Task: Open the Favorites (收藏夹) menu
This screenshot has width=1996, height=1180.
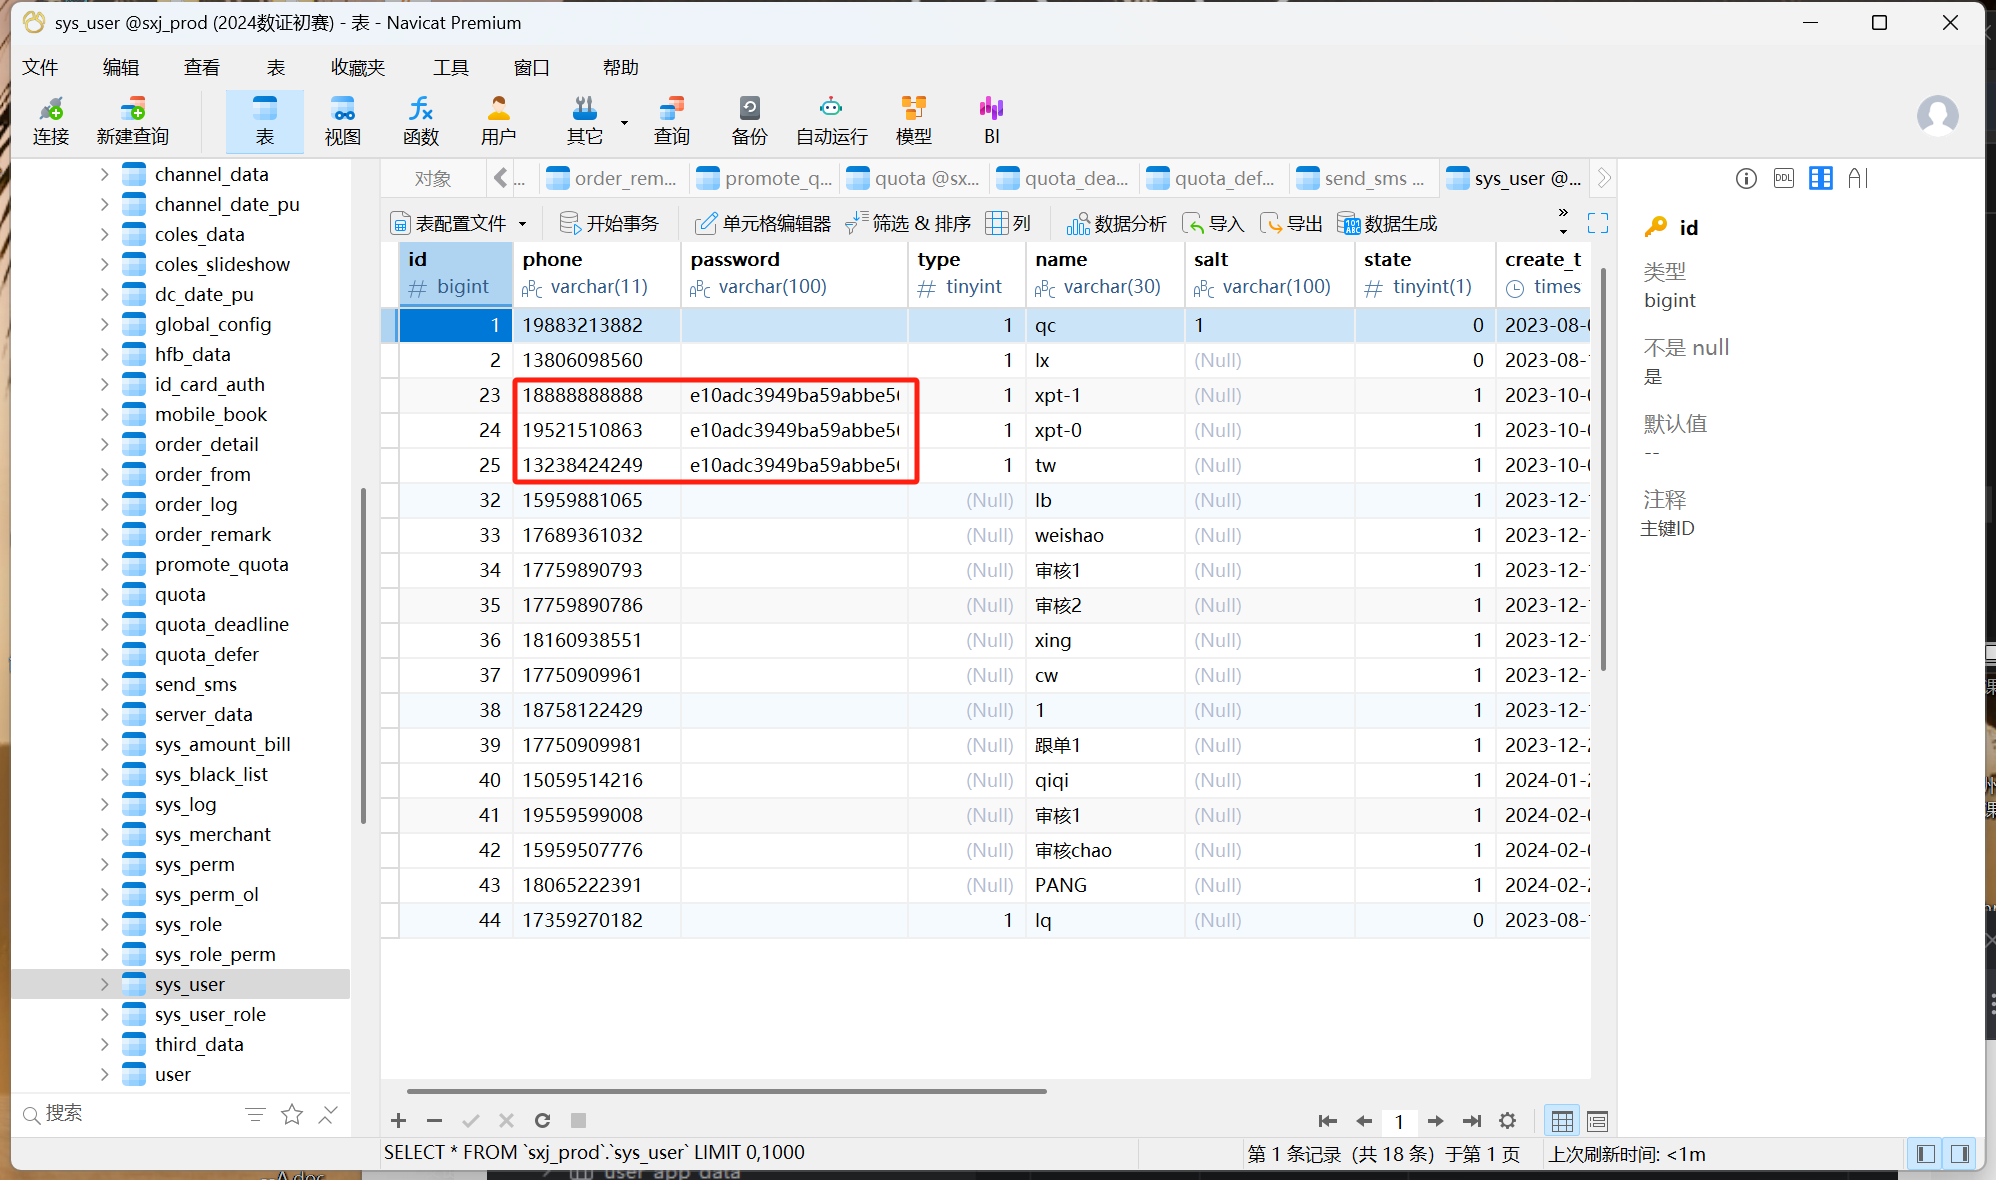Action: [x=358, y=67]
